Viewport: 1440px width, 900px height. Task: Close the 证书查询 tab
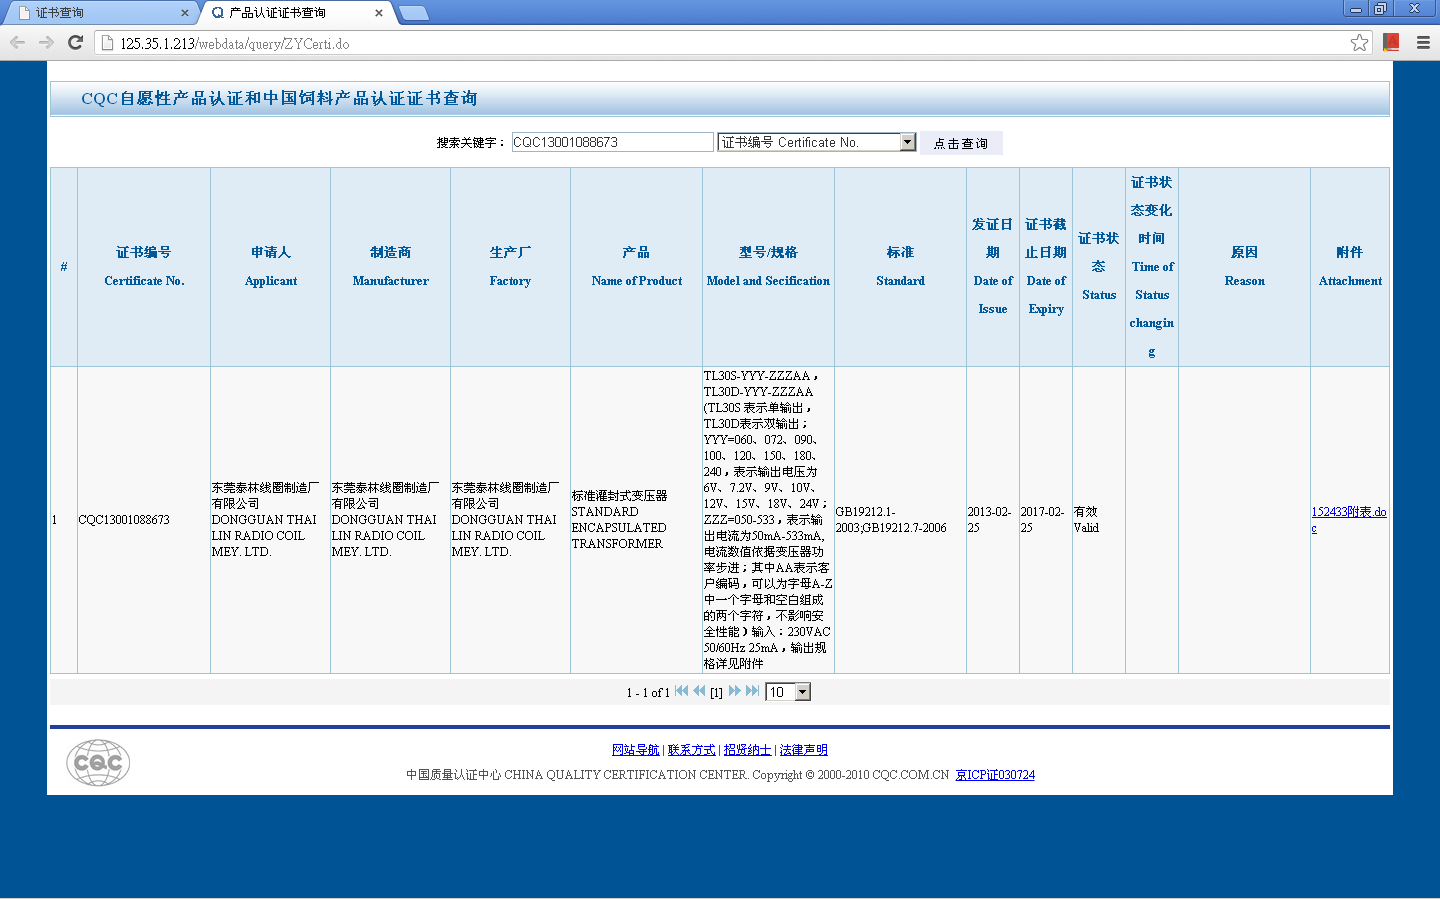pyautogui.click(x=184, y=13)
